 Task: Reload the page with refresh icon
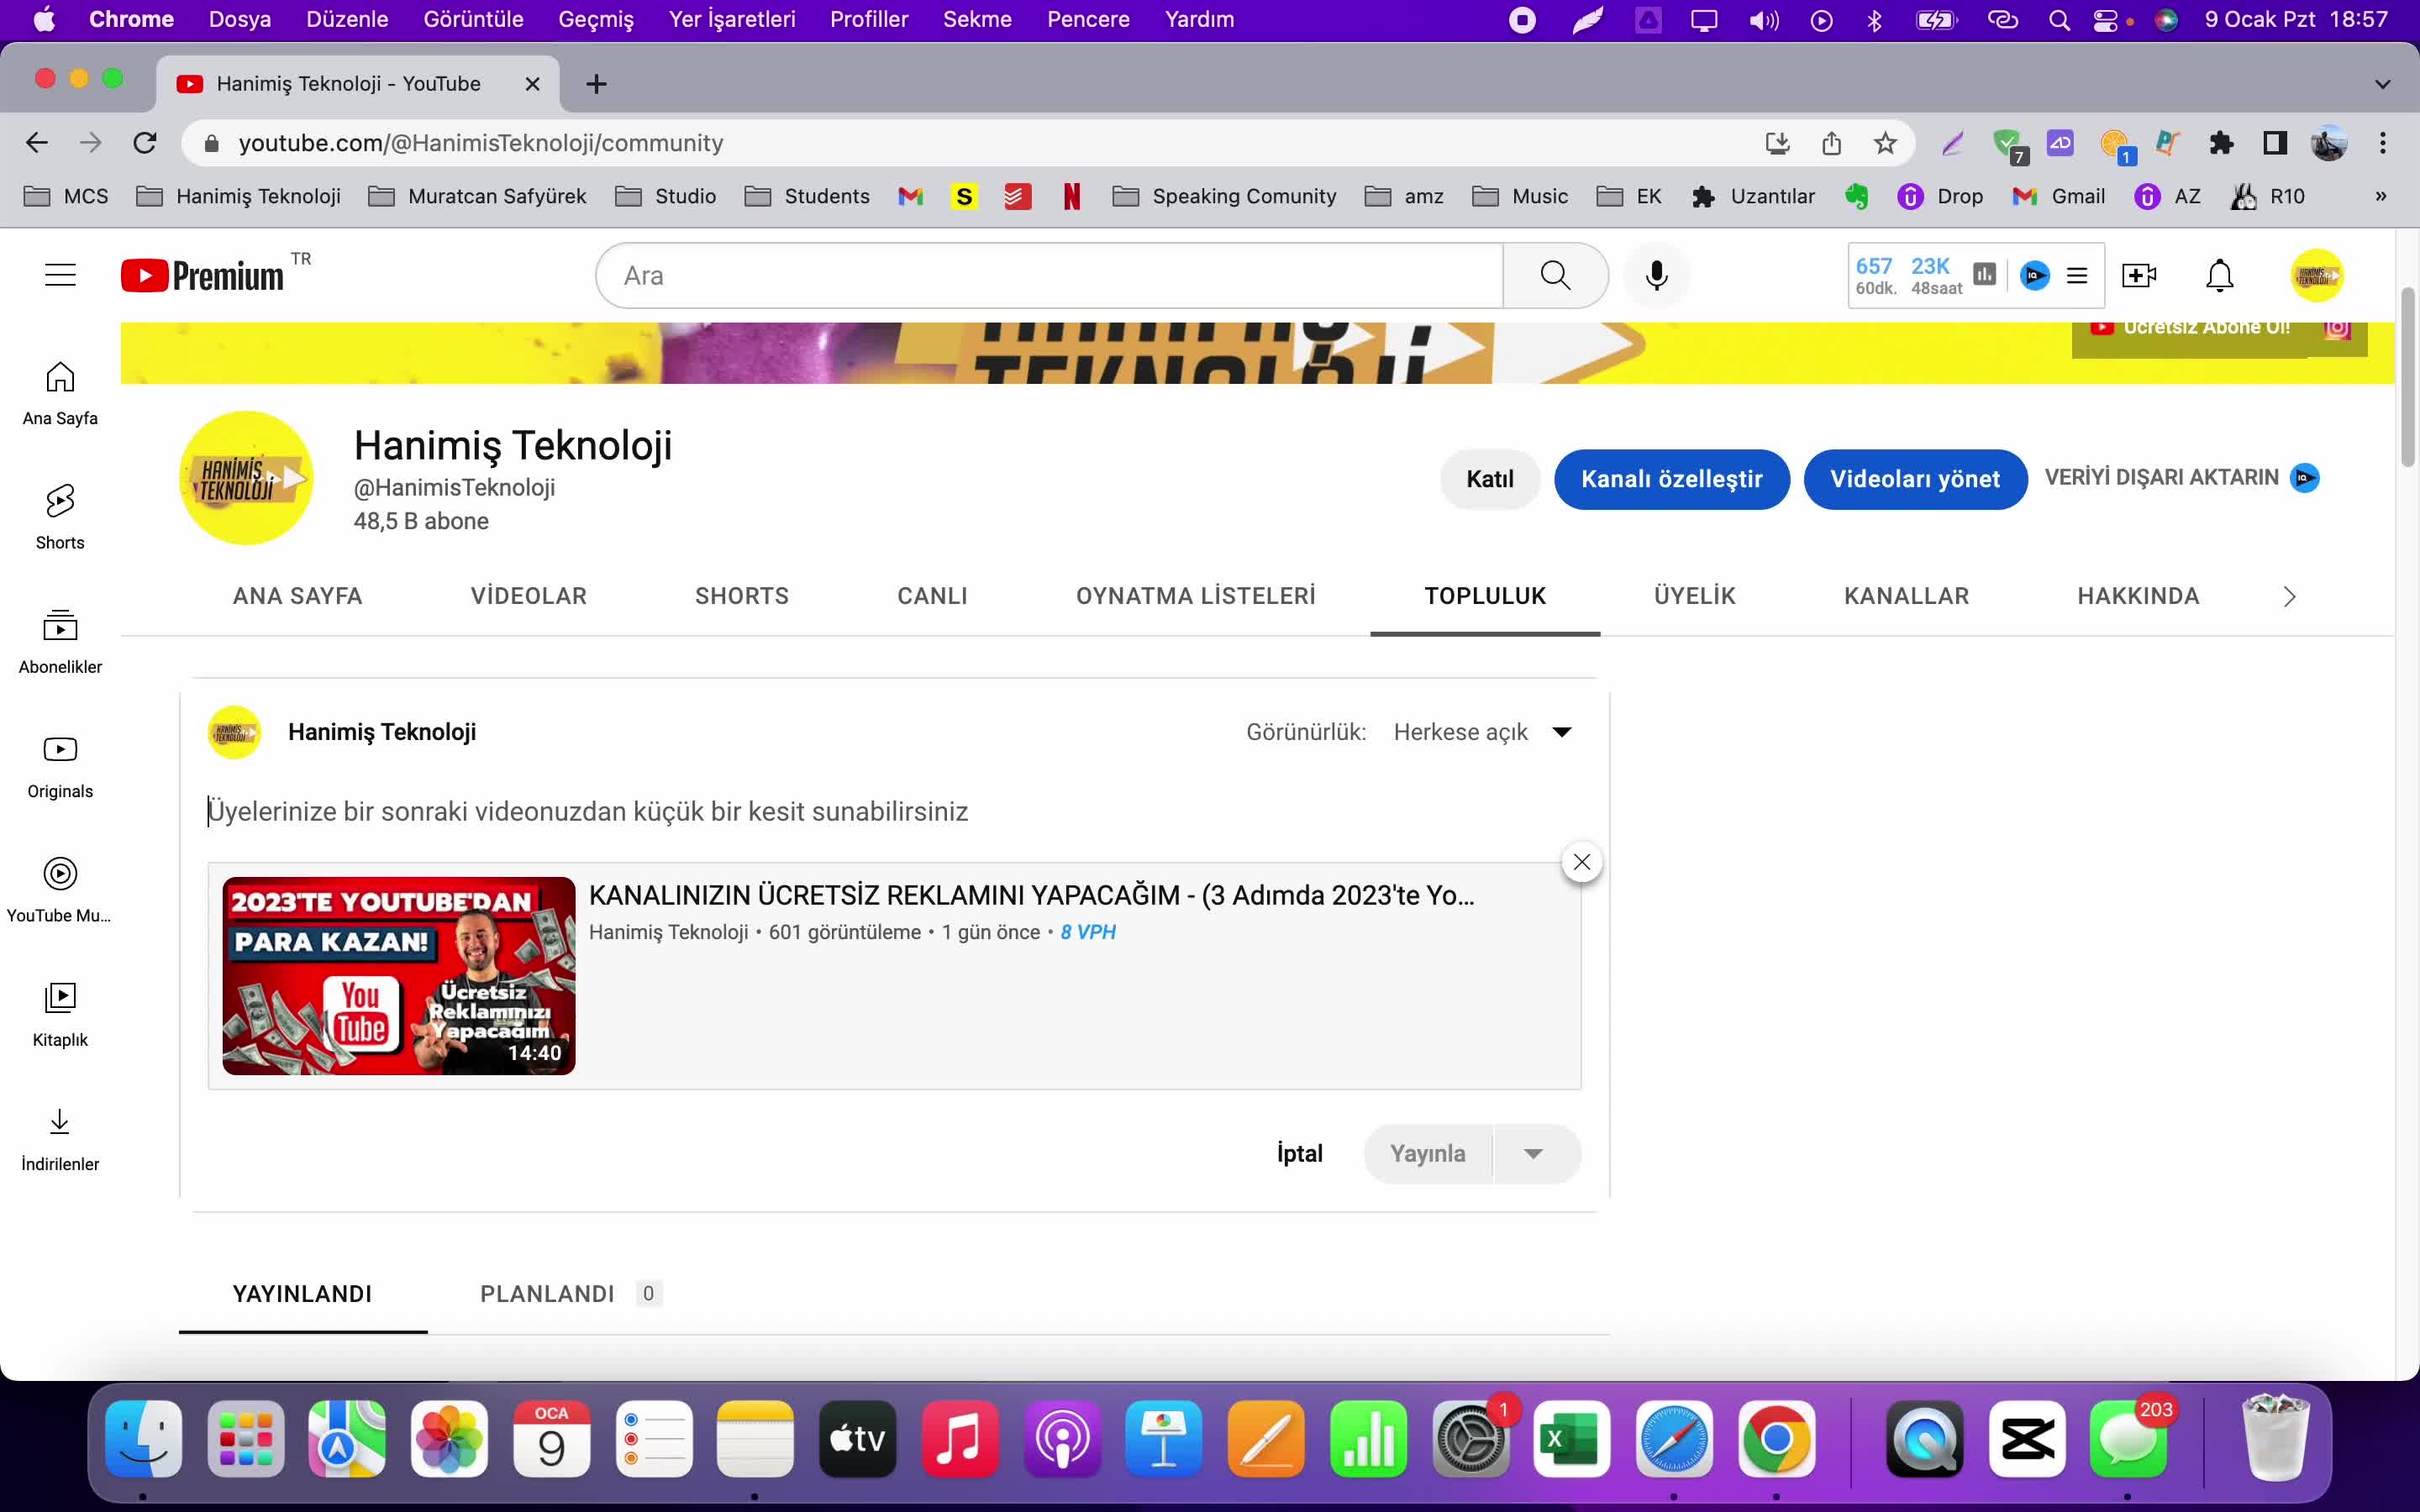coord(145,143)
